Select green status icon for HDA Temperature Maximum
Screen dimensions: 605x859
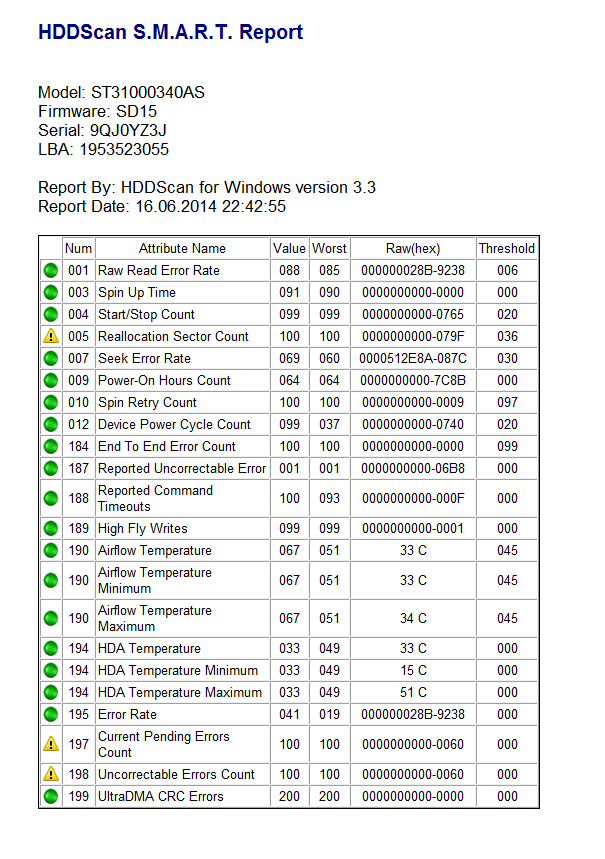point(50,693)
